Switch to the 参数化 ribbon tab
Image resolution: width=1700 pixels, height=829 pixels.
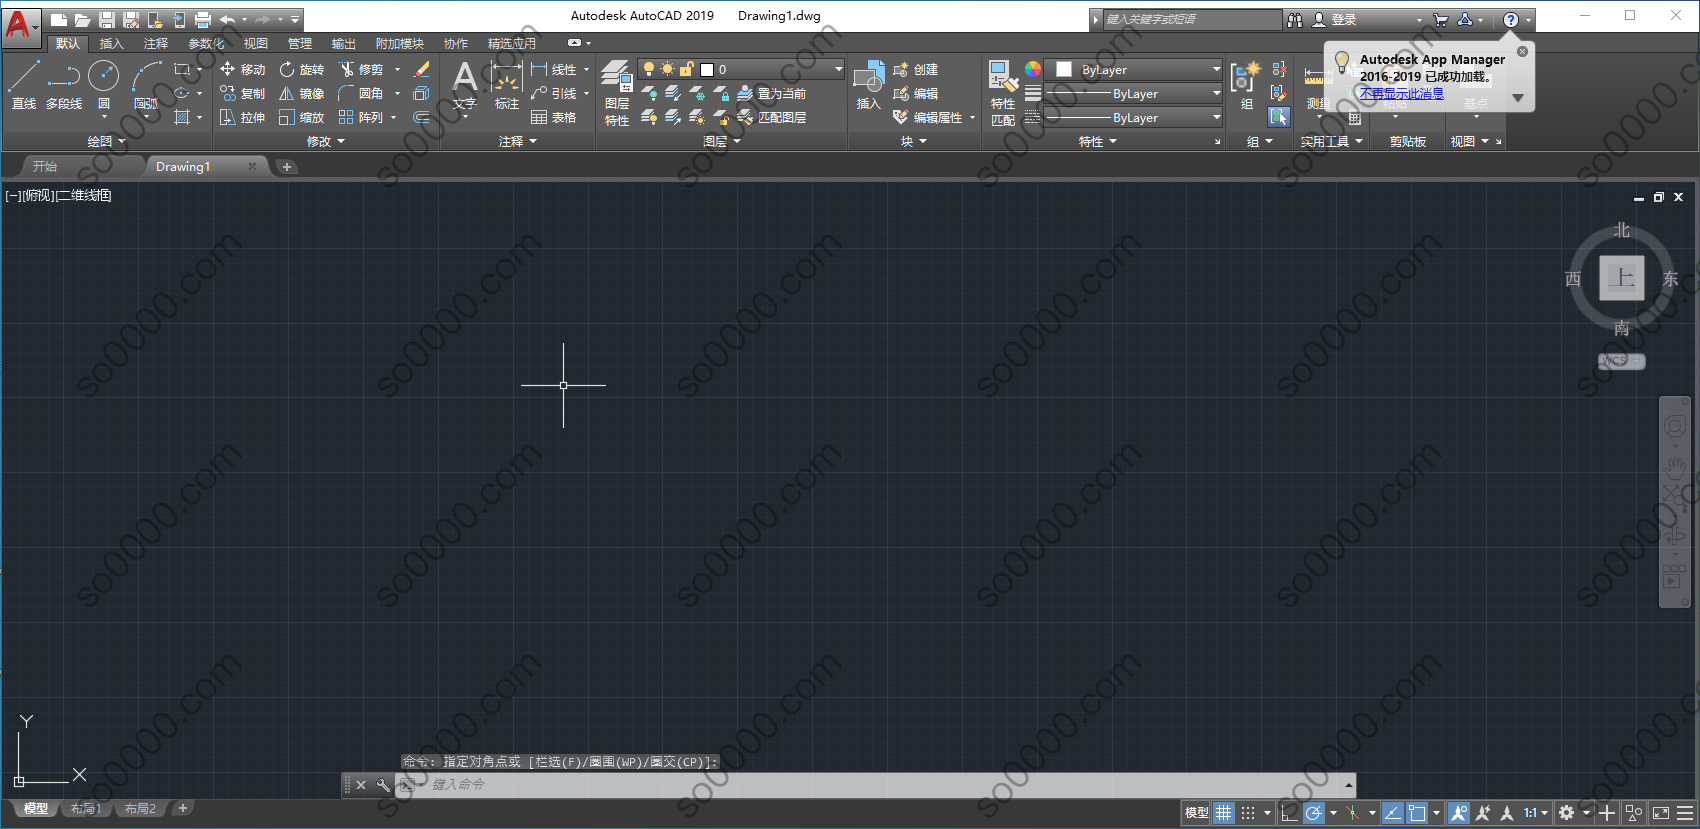(x=206, y=43)
